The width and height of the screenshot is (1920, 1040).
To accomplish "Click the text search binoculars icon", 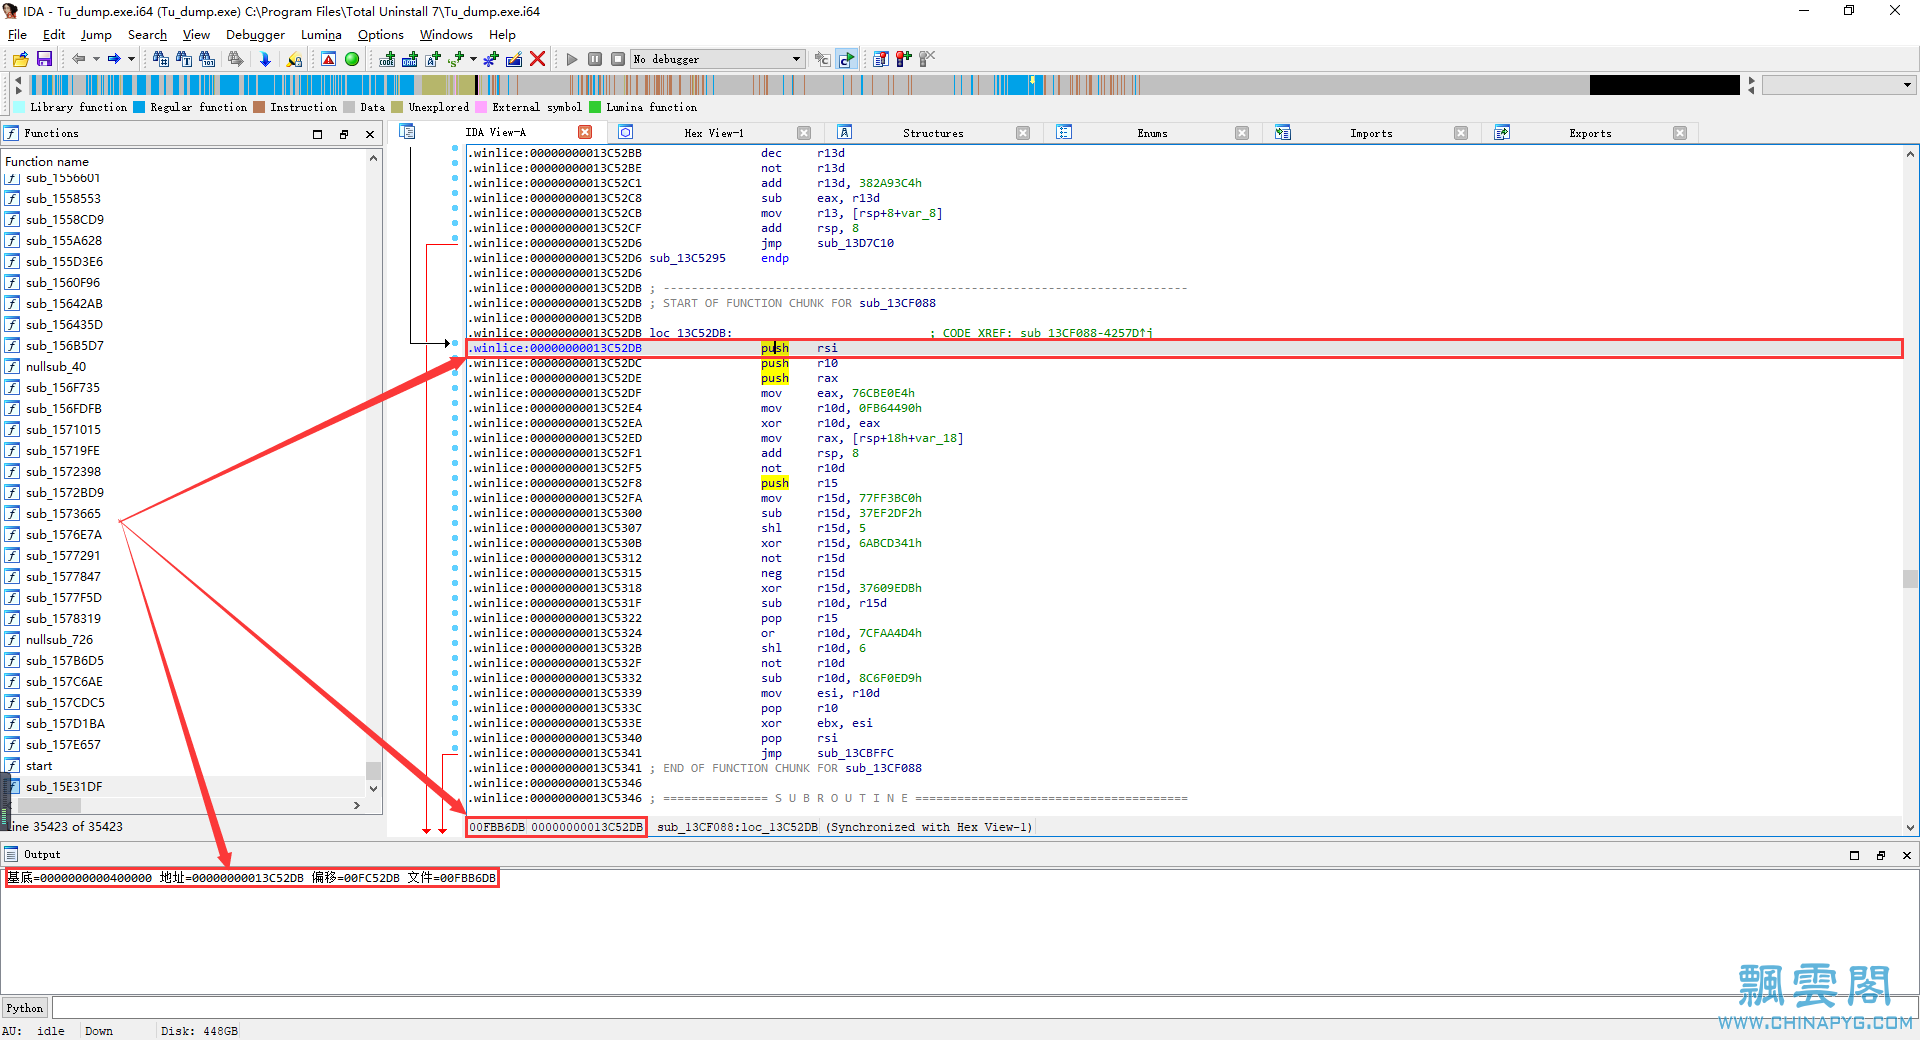I will pyautogui.click(x=184, y=59).
